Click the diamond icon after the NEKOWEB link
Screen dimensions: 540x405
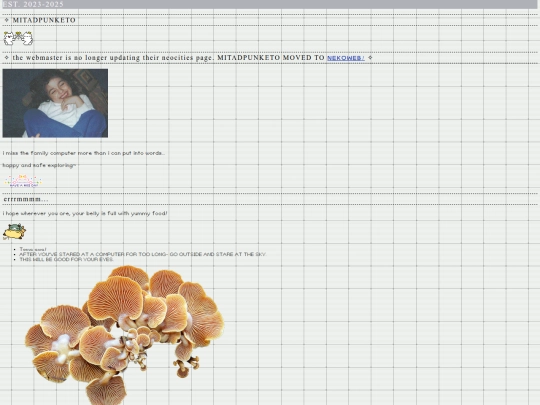point(370,58)
